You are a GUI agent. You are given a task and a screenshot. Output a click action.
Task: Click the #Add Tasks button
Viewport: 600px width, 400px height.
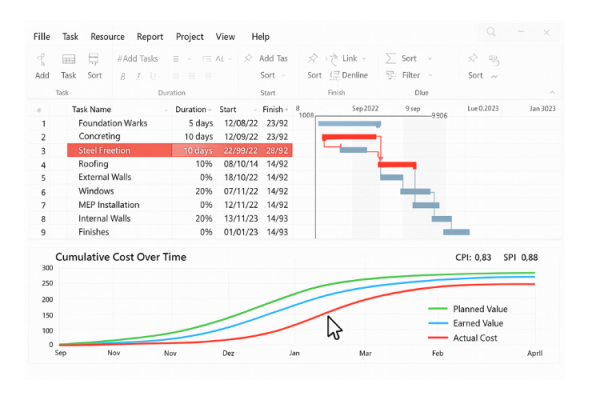[138, 59]
